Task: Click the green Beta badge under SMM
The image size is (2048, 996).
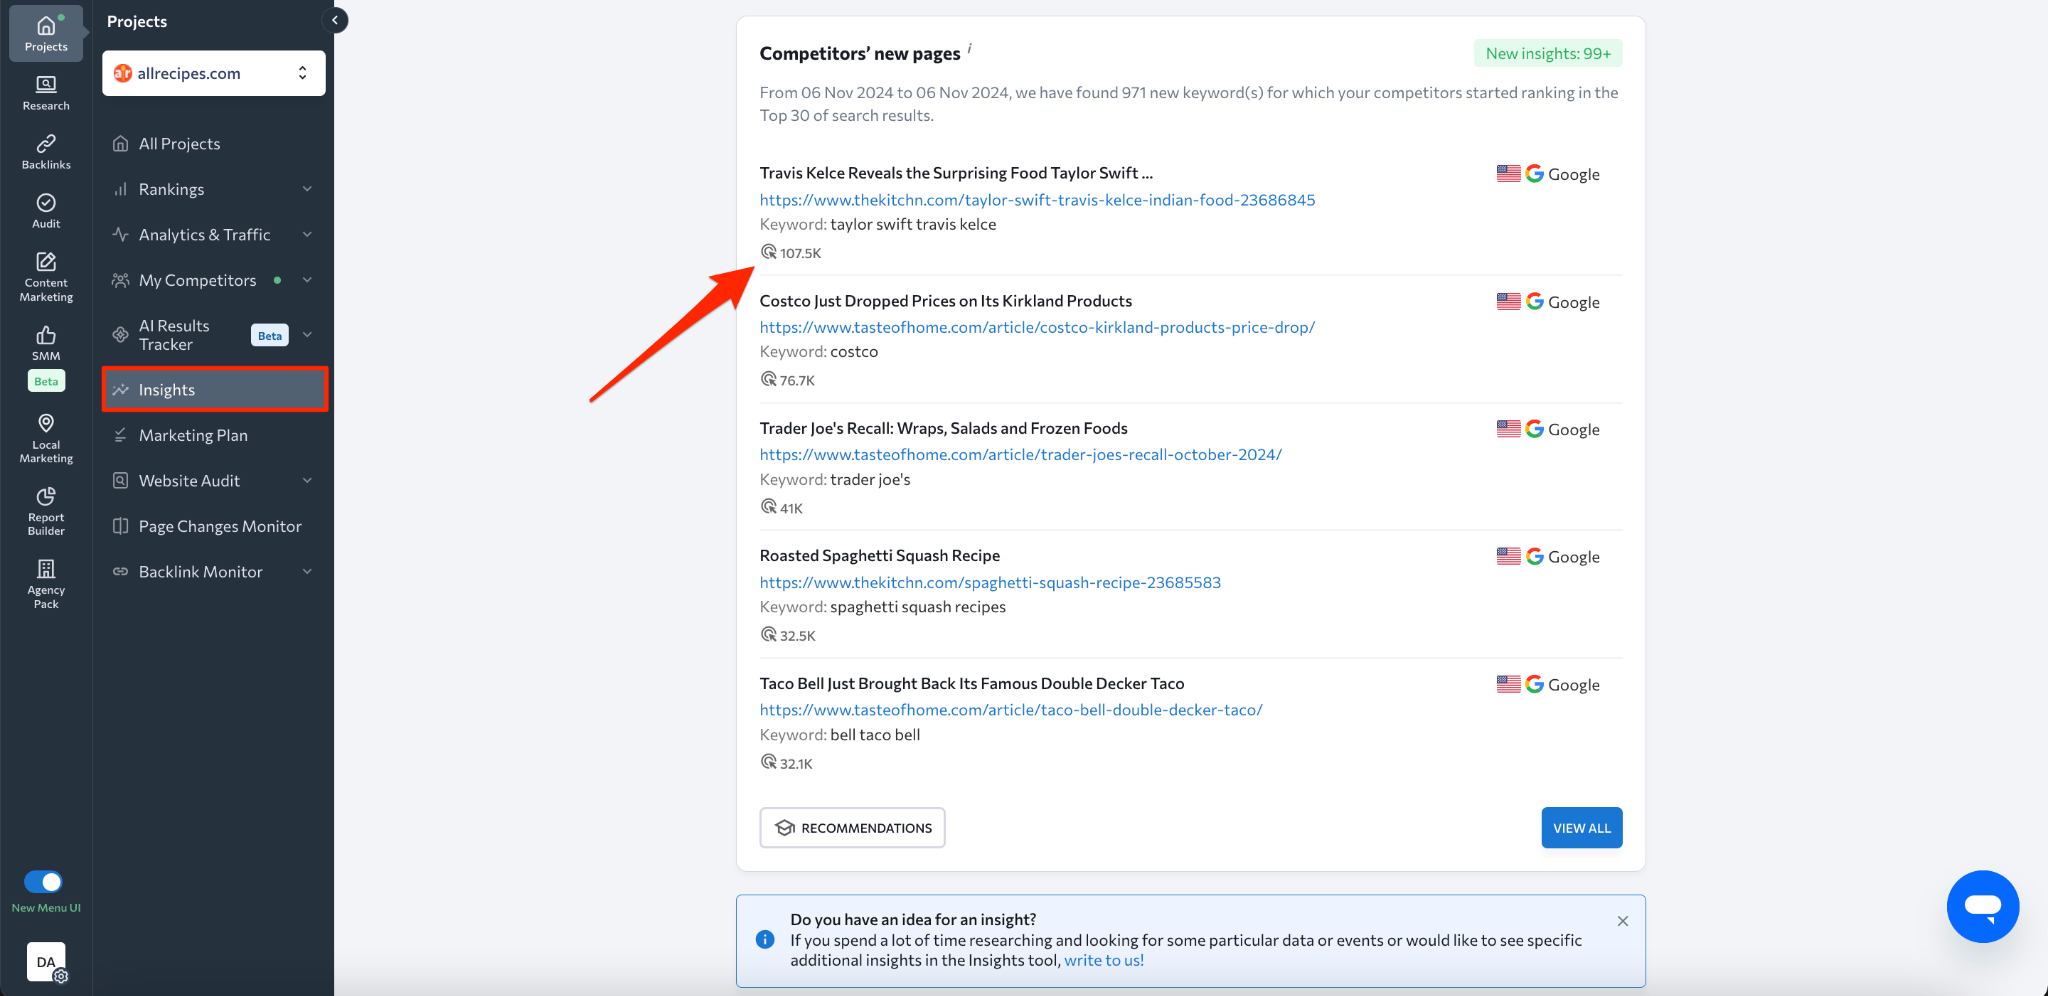Action: [46, 381]
